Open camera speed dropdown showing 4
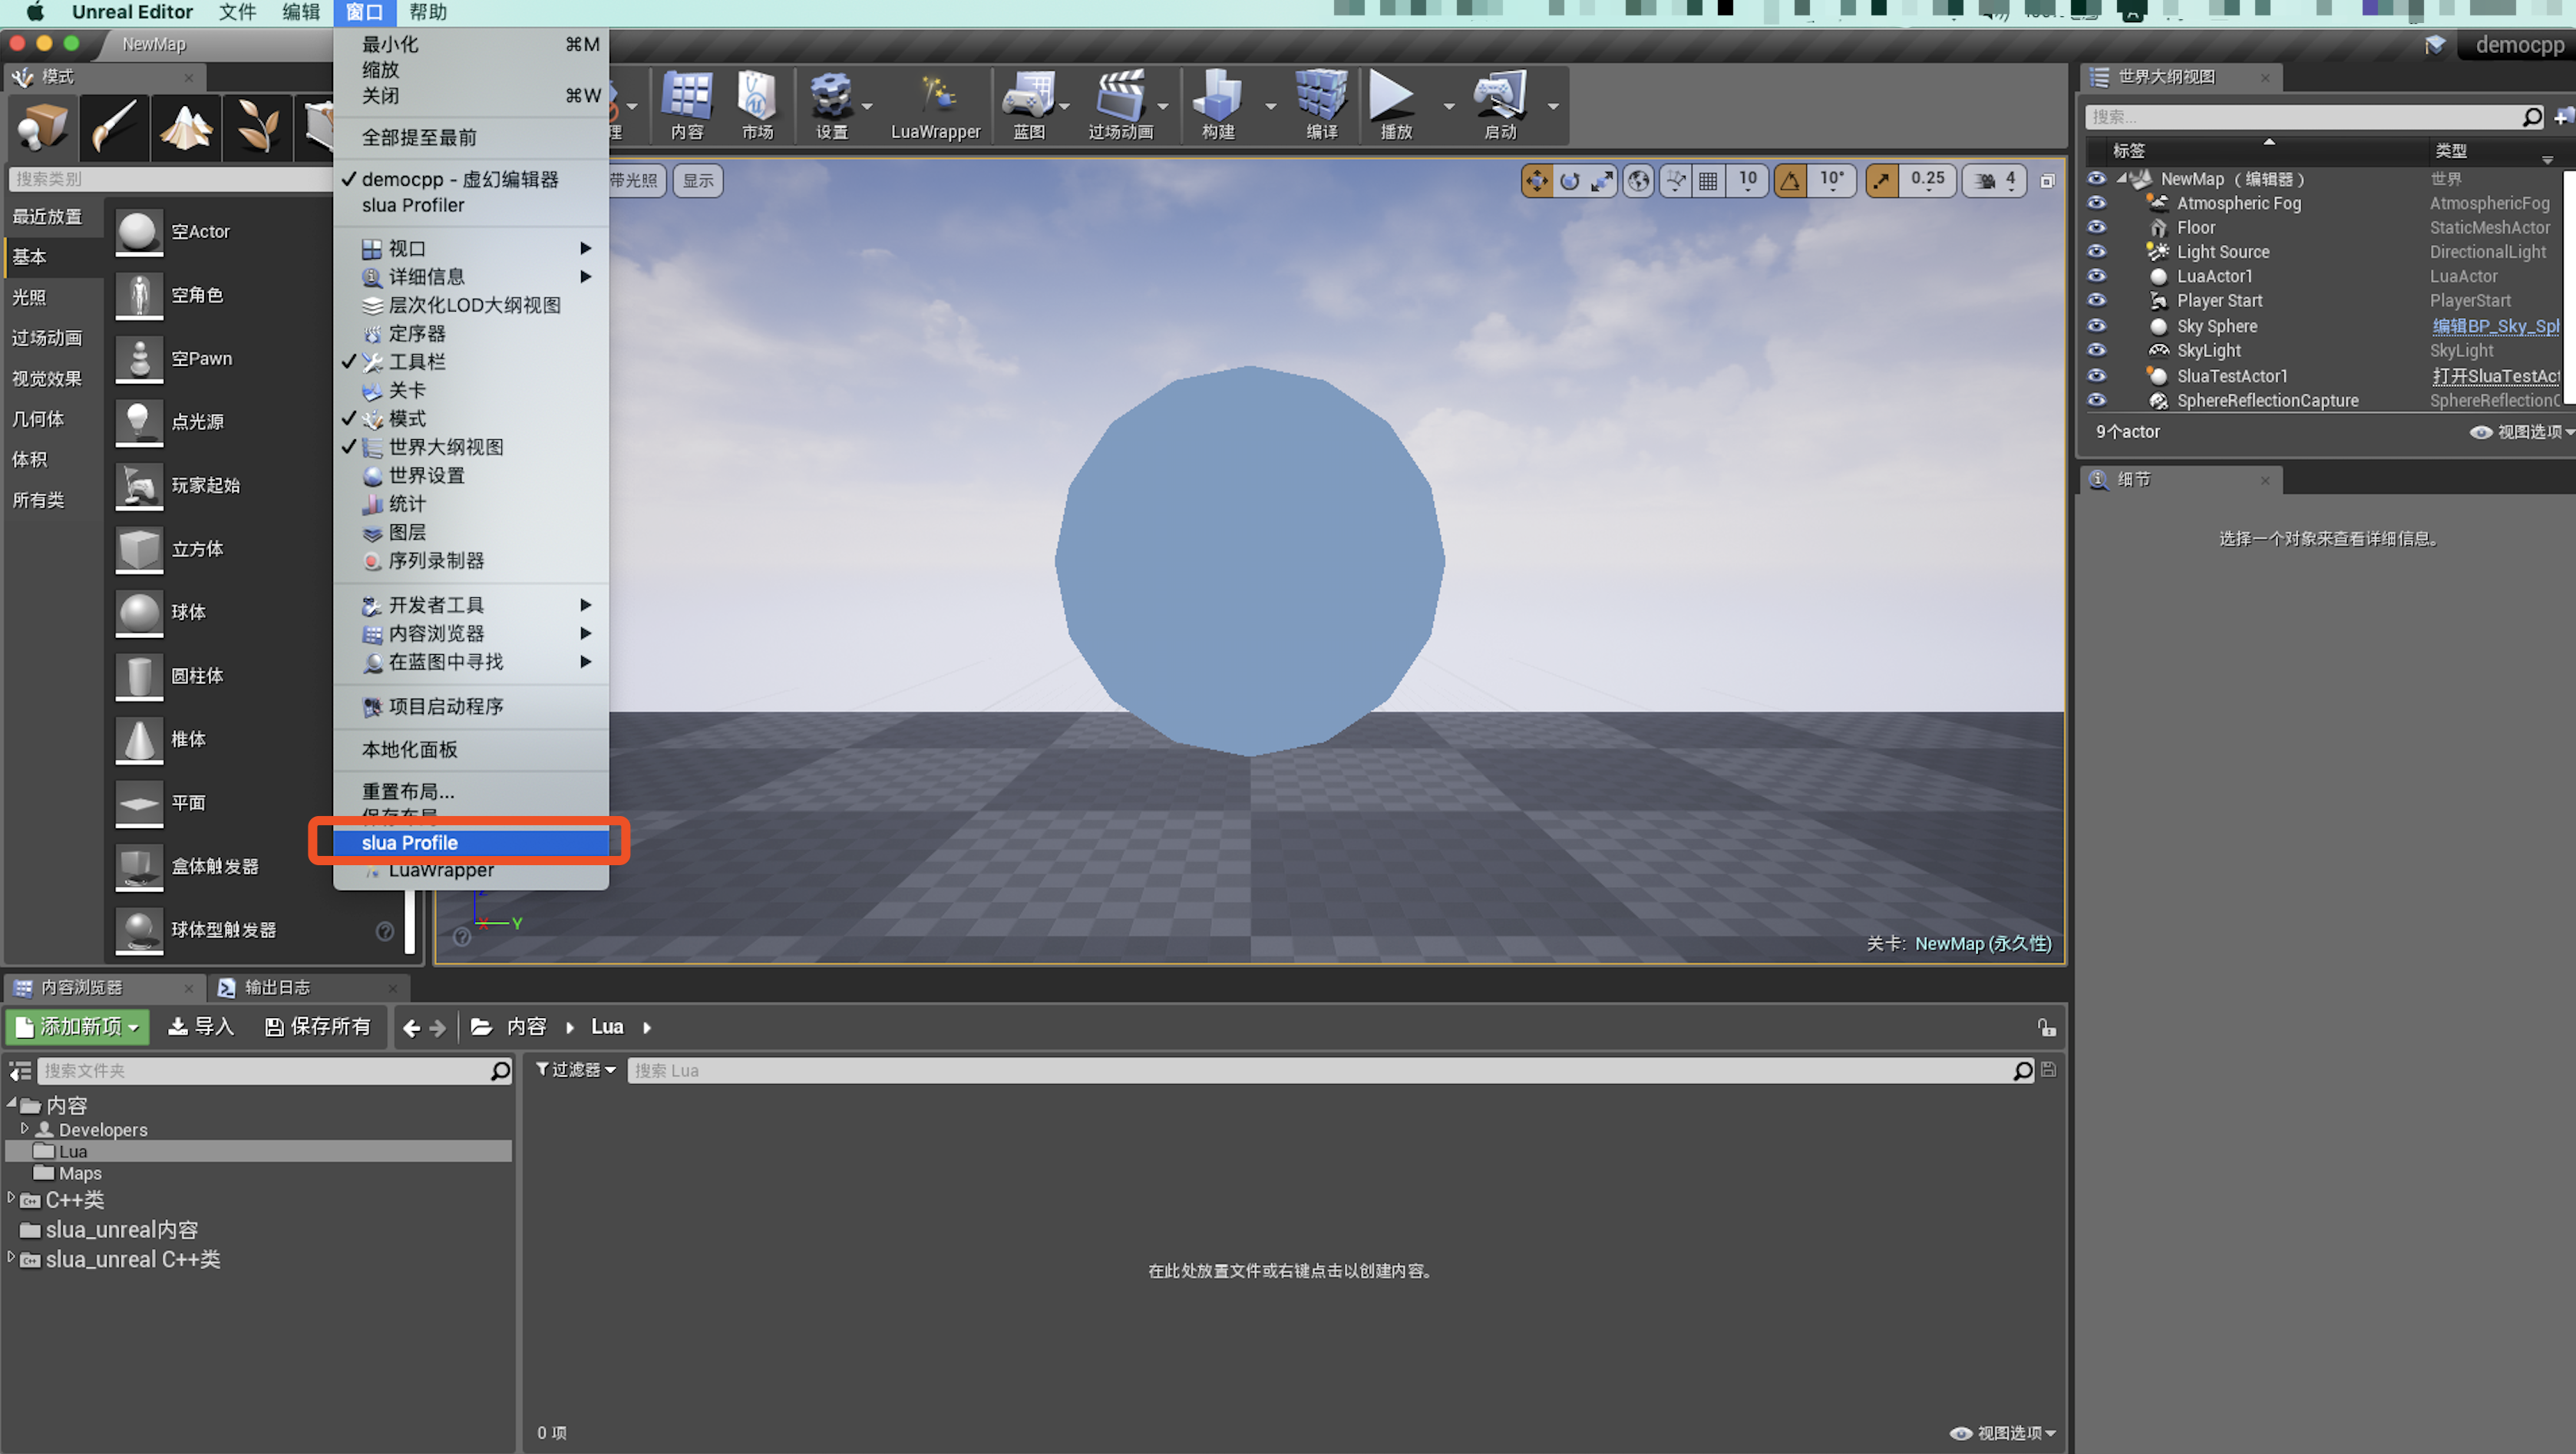 [x=1996, y=181]
